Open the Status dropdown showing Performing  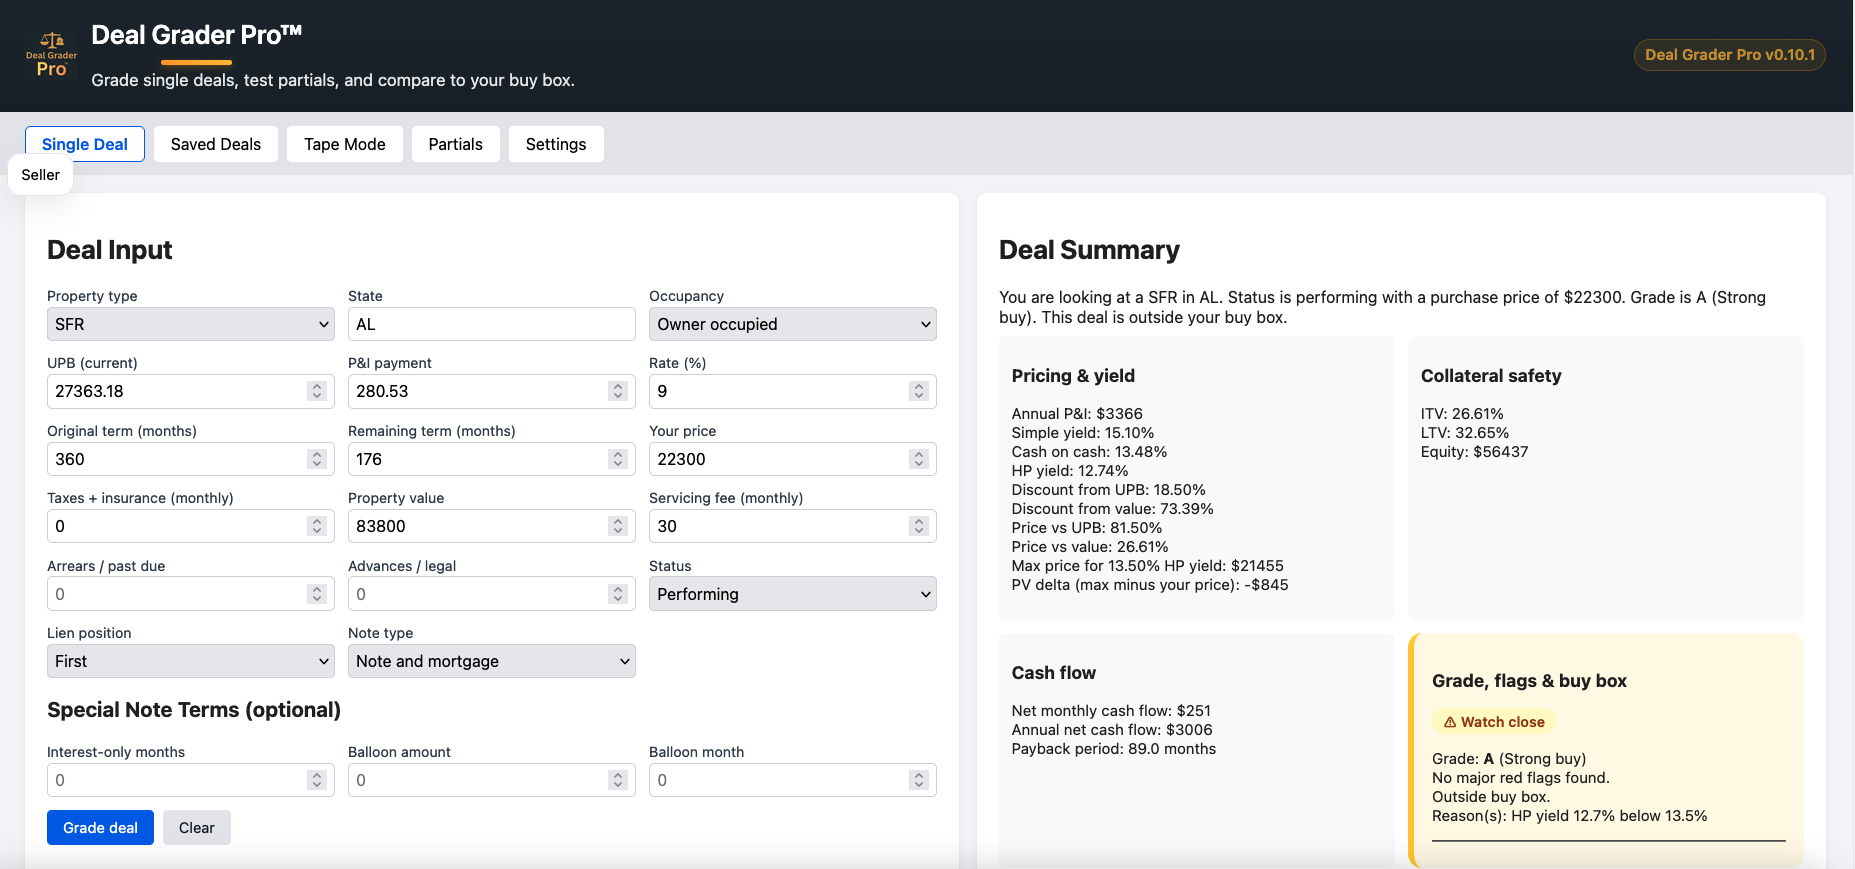(793, 594)
